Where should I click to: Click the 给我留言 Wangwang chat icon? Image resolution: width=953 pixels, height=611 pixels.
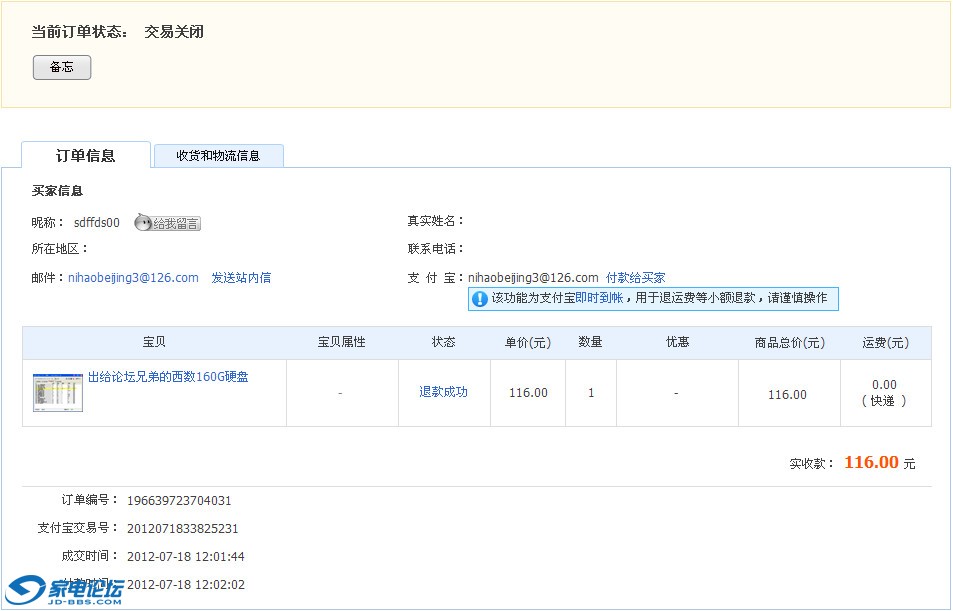point(168,223)
